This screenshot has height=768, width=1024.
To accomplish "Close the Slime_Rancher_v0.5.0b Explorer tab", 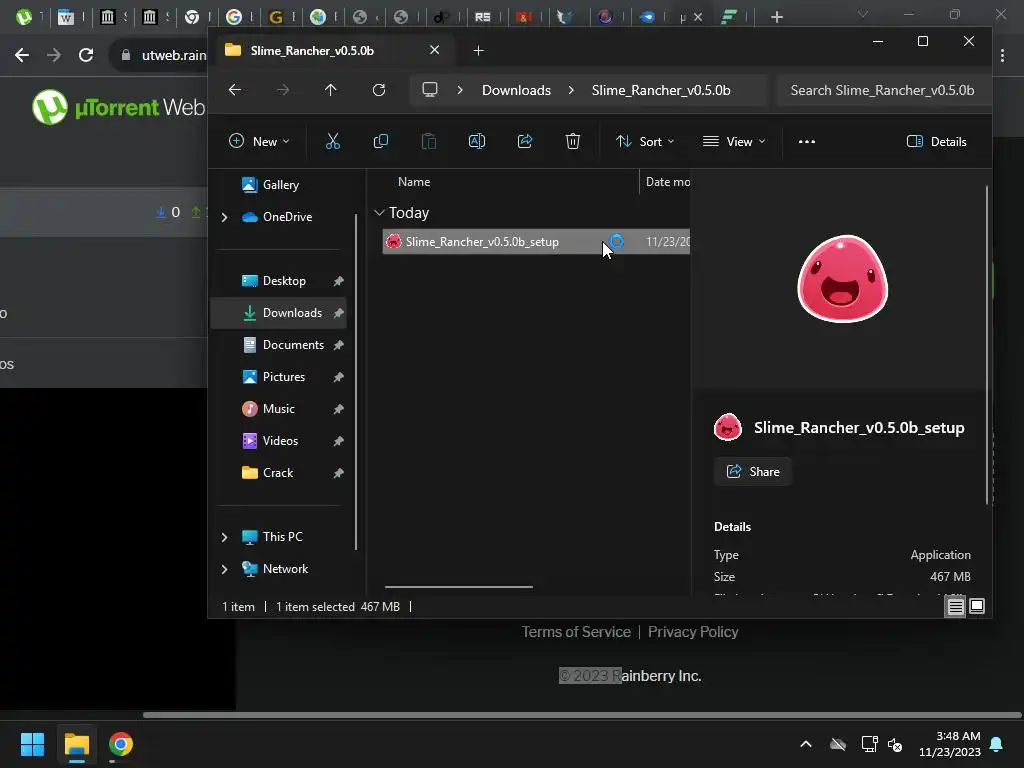I will [x=434, y=50].
